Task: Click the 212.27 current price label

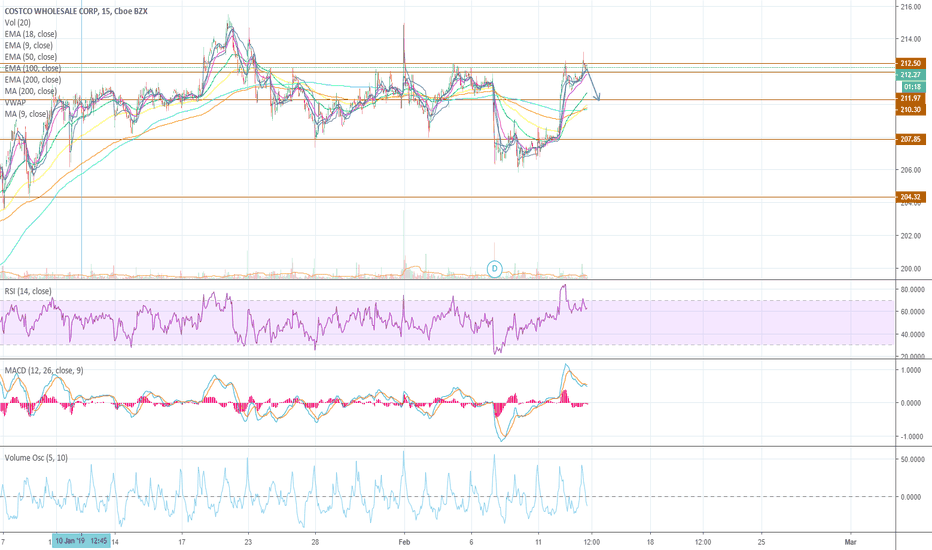Action: pos(911,75)
